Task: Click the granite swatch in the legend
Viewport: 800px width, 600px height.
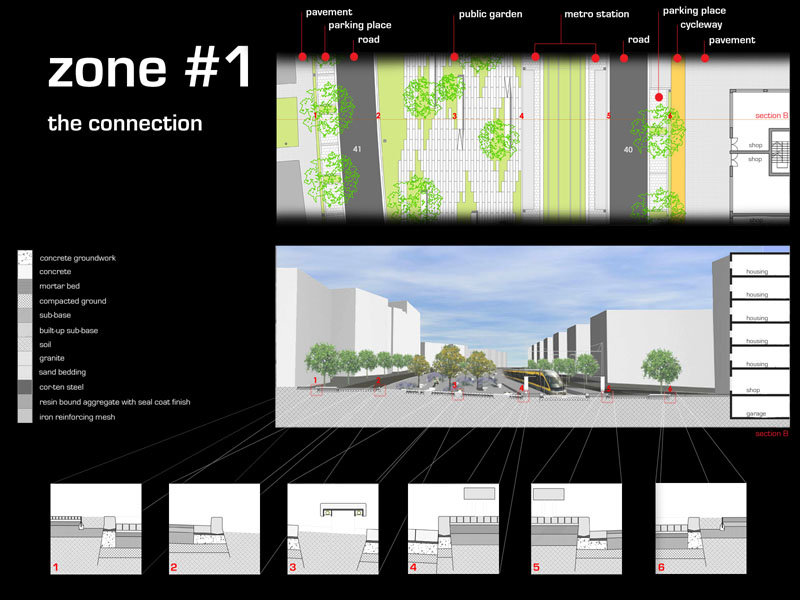Action: (25, 358)
